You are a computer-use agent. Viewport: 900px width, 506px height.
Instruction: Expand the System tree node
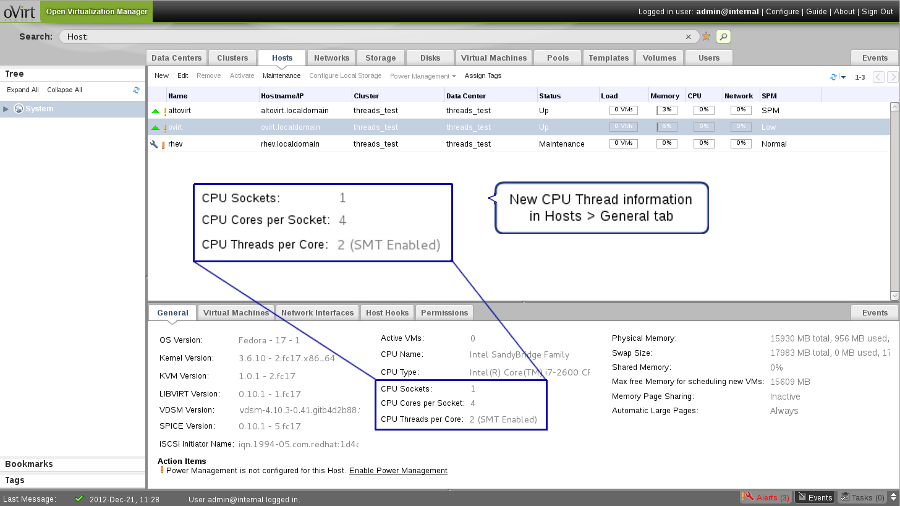[x=6, y=109]
